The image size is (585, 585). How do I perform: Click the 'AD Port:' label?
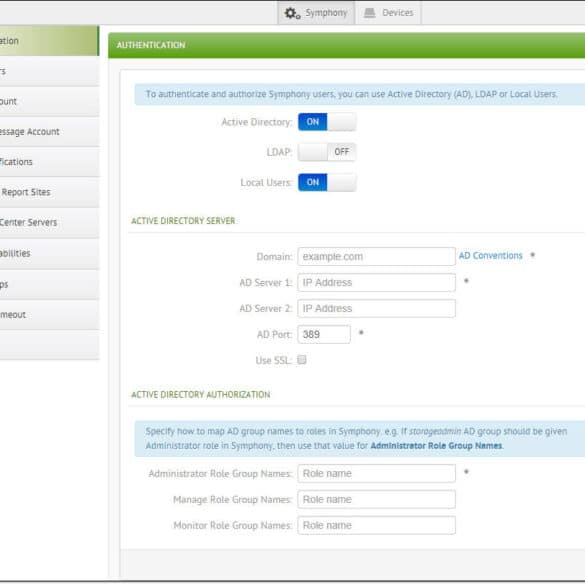click(x=274, y=335)
